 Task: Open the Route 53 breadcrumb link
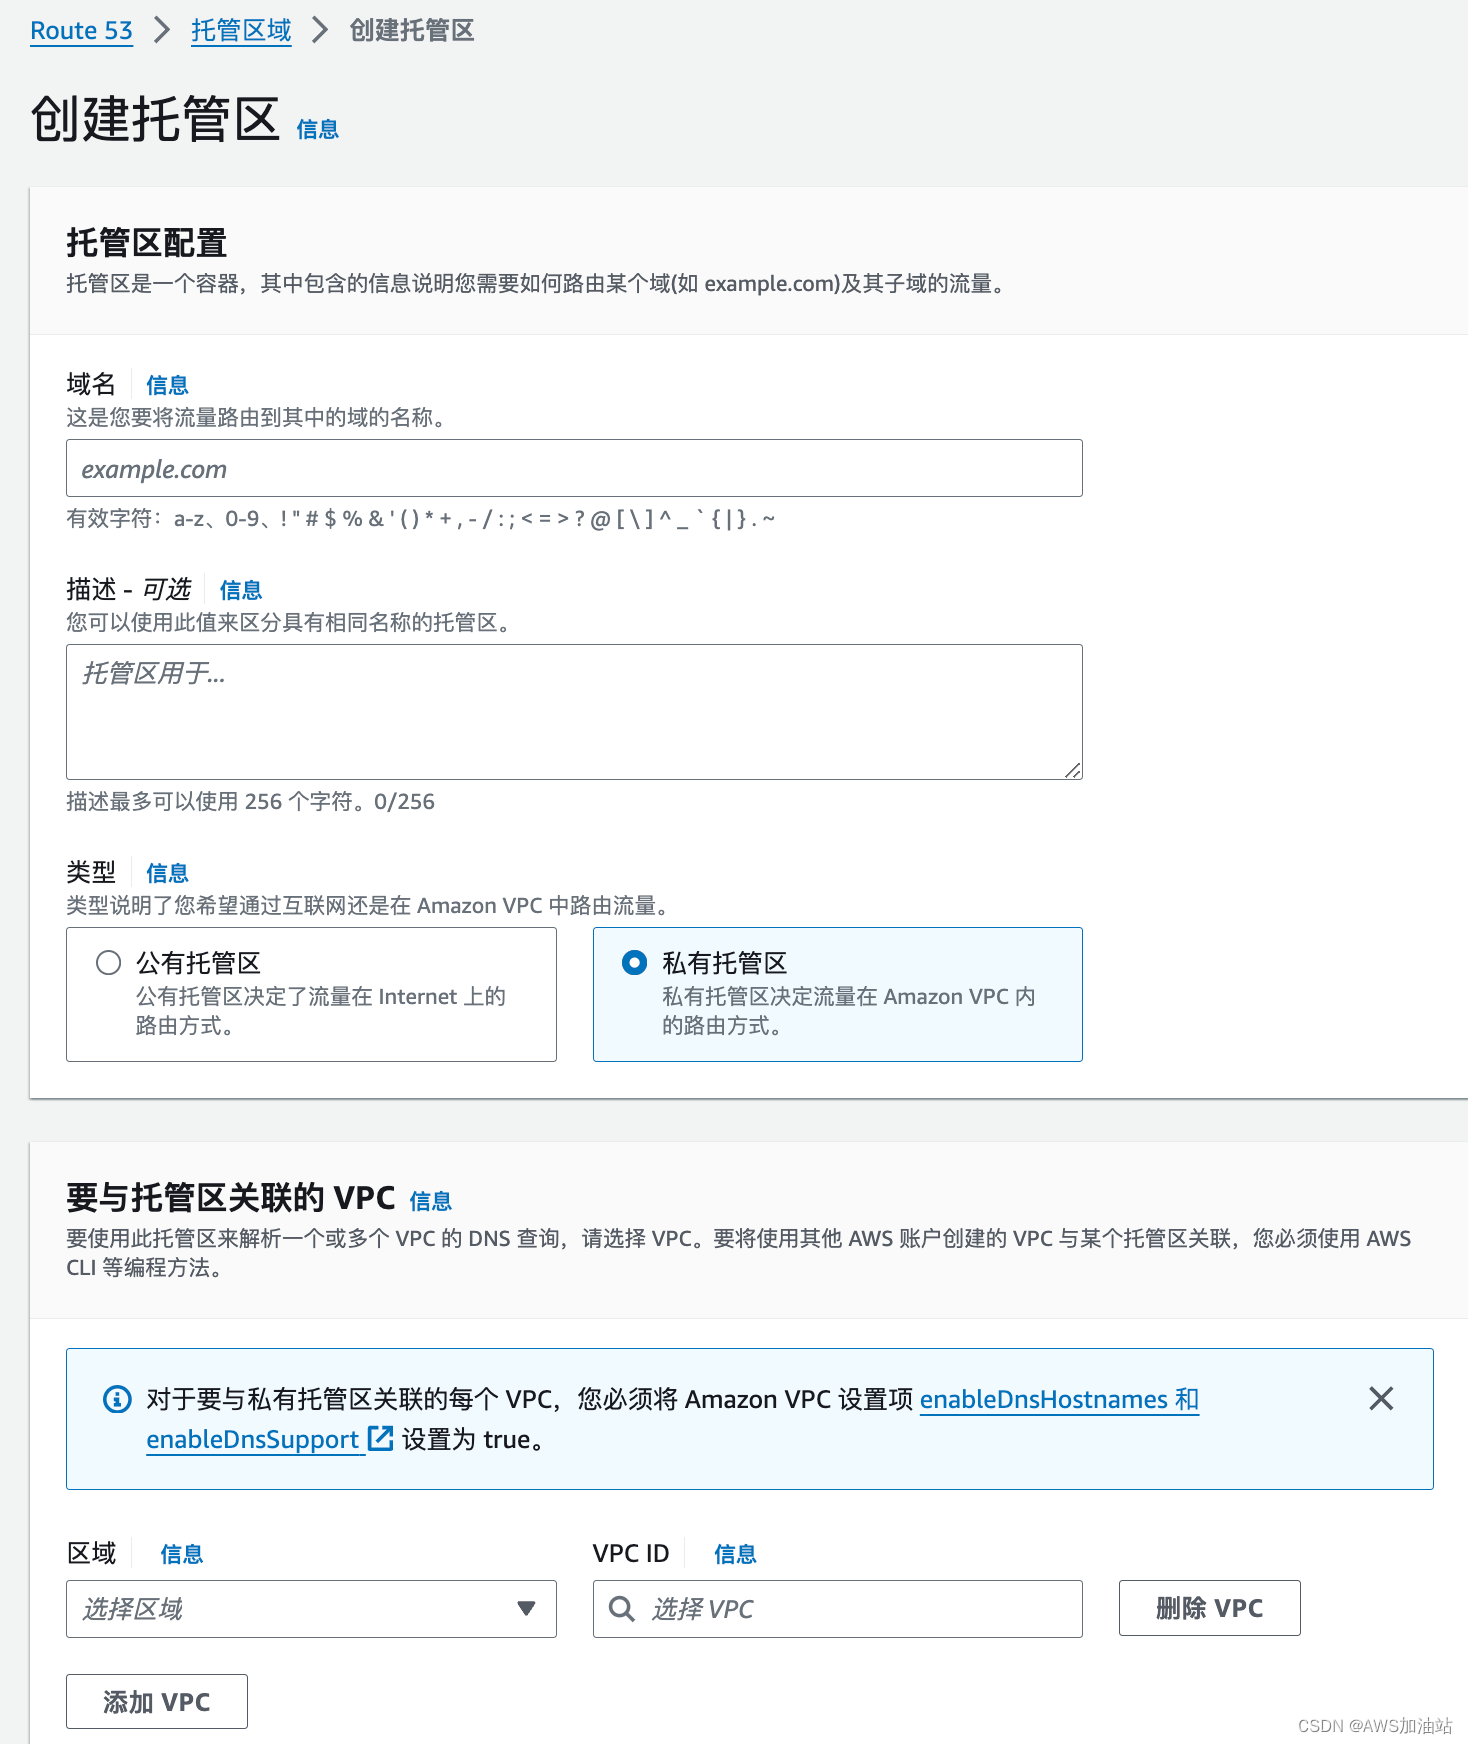(x=81, y=31)
